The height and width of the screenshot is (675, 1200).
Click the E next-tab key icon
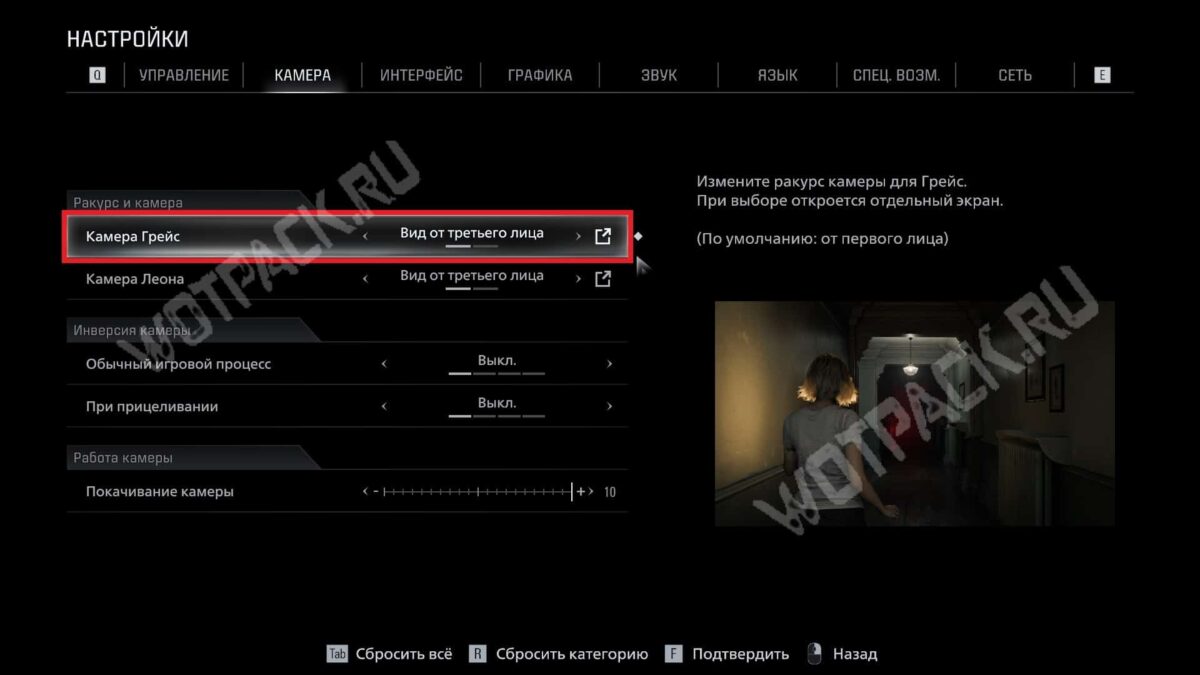pos(1102,75)
